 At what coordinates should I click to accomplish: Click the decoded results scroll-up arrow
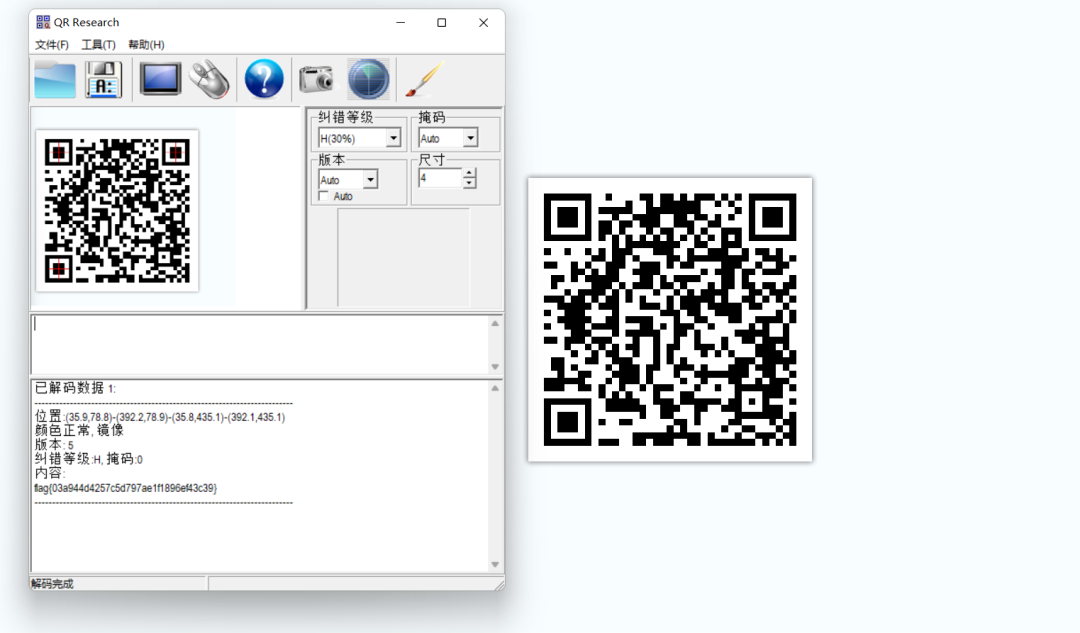coord(495,388)
